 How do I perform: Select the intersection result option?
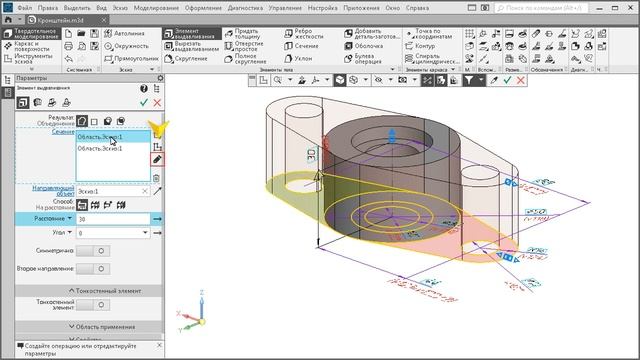(x=121, y=121)
